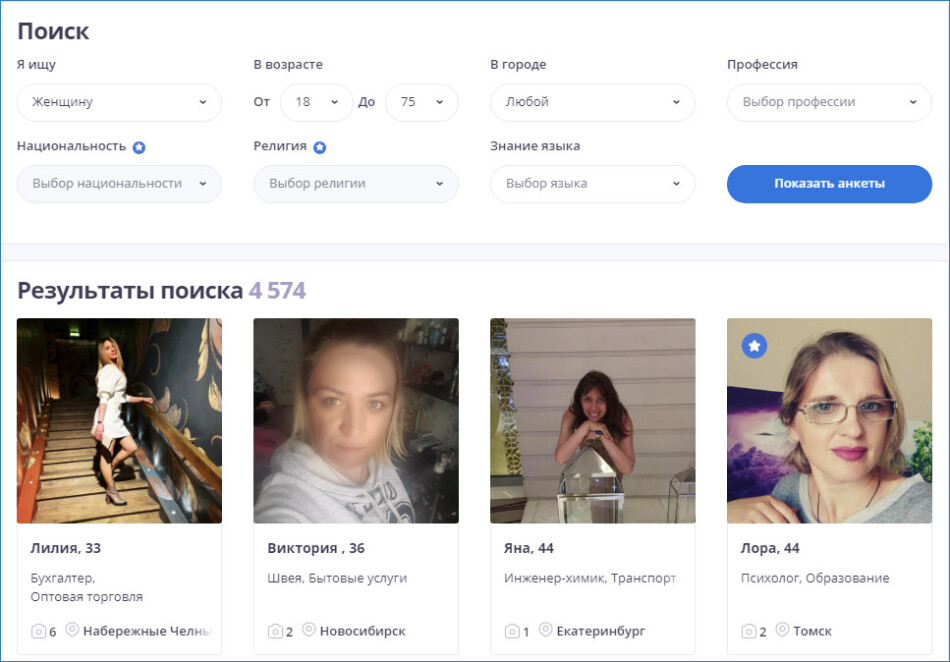This screenshot has width=950, height=662.
Task: Open the profile link Лилия, 33
Action: click(x=66, y=548)
